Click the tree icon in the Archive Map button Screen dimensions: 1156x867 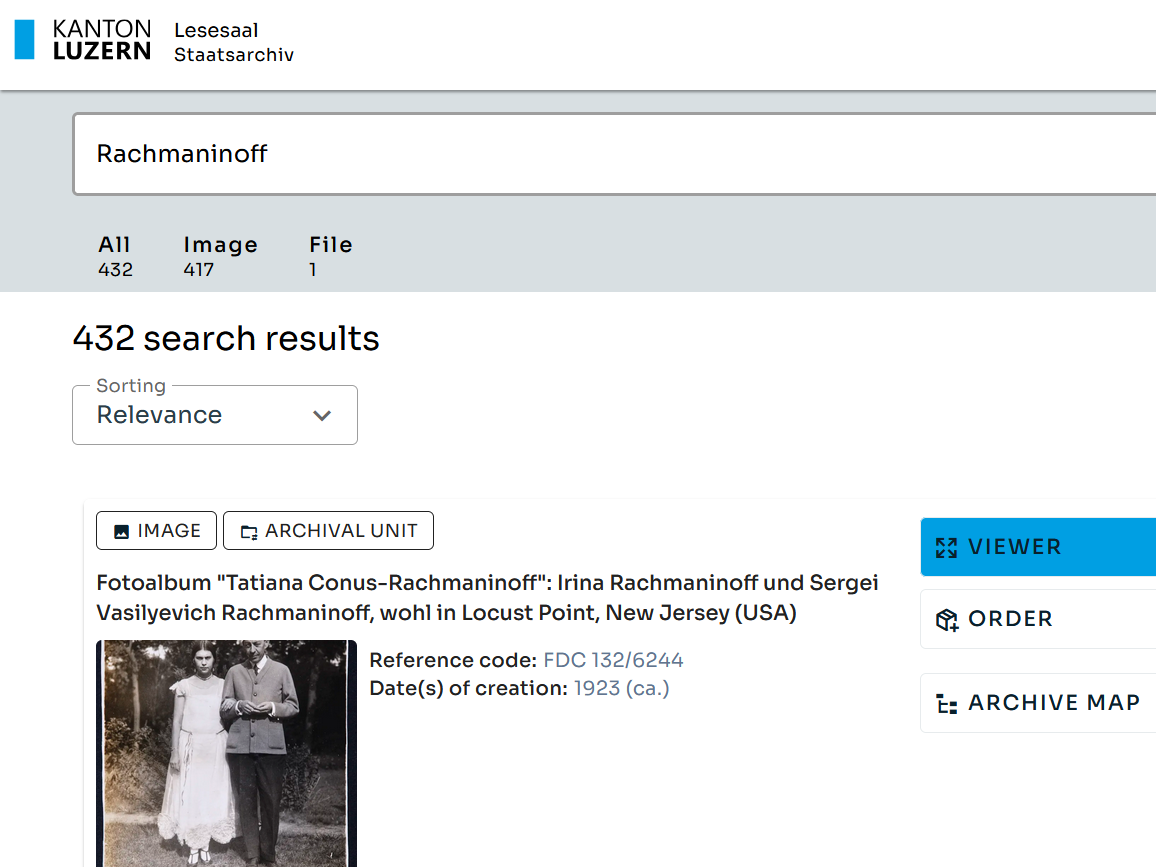pyautogui.click(x=946, y=704)
